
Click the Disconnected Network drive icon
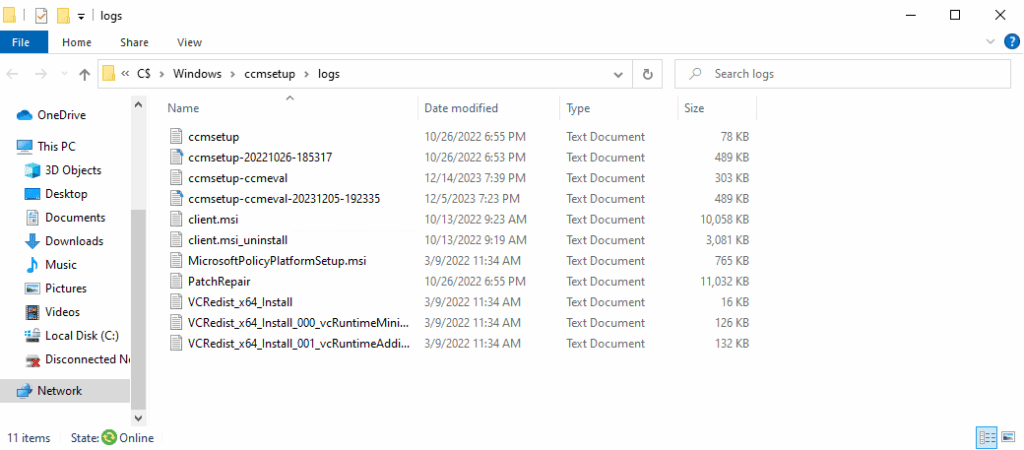(x=32, y=359)
